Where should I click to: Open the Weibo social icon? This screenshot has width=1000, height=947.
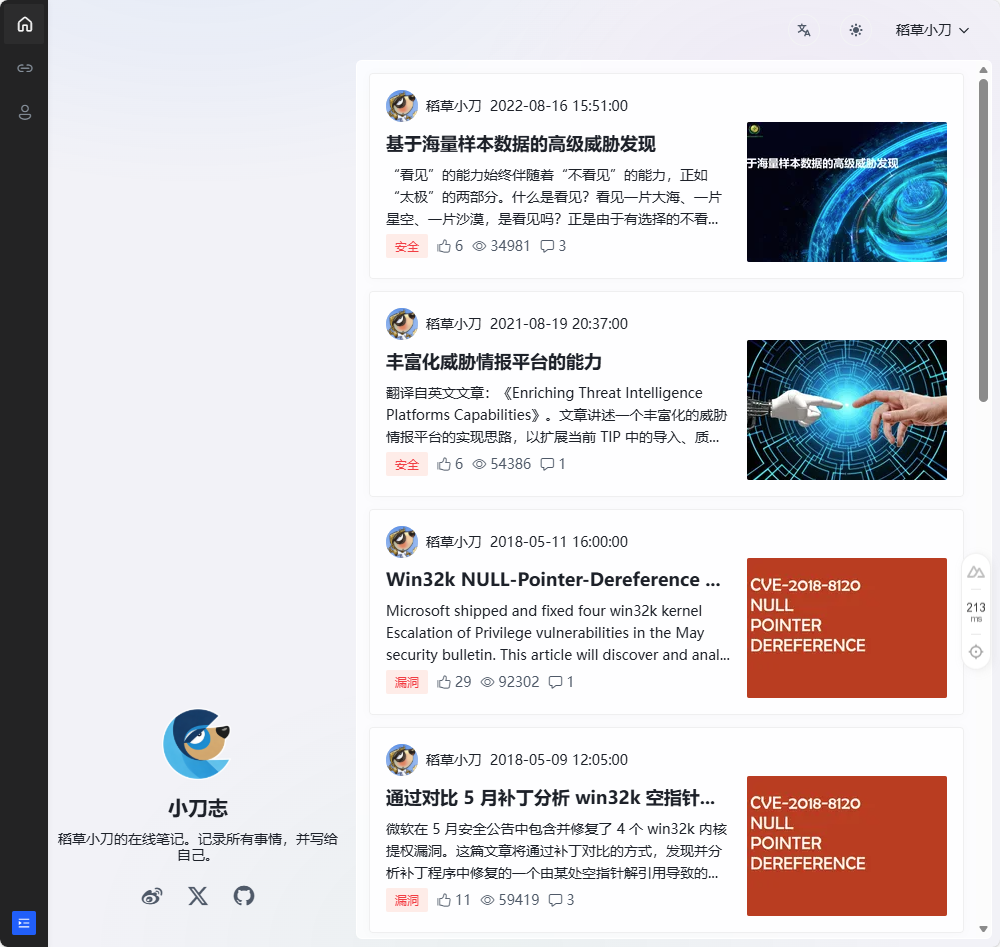[x=152, y=896]
